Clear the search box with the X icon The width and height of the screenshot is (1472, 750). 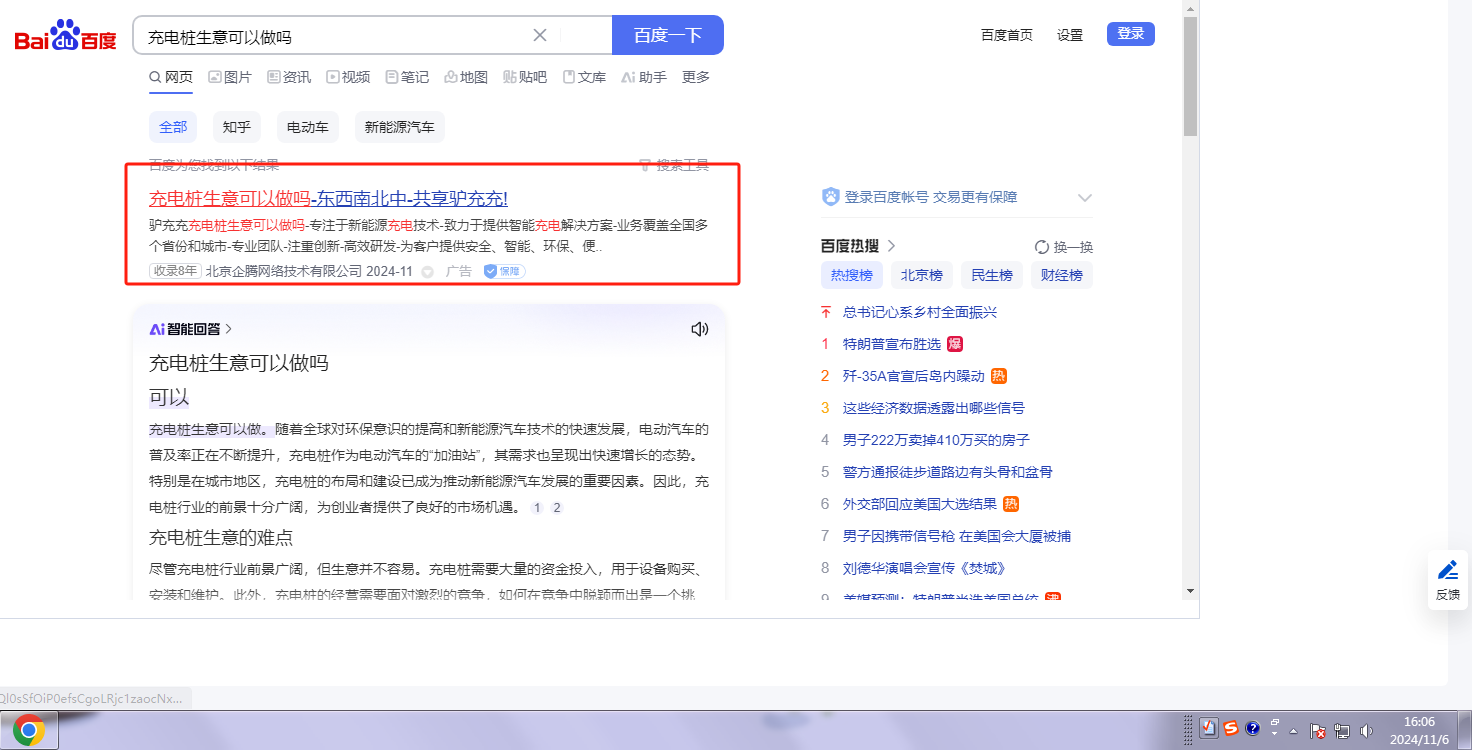[540, 36]
